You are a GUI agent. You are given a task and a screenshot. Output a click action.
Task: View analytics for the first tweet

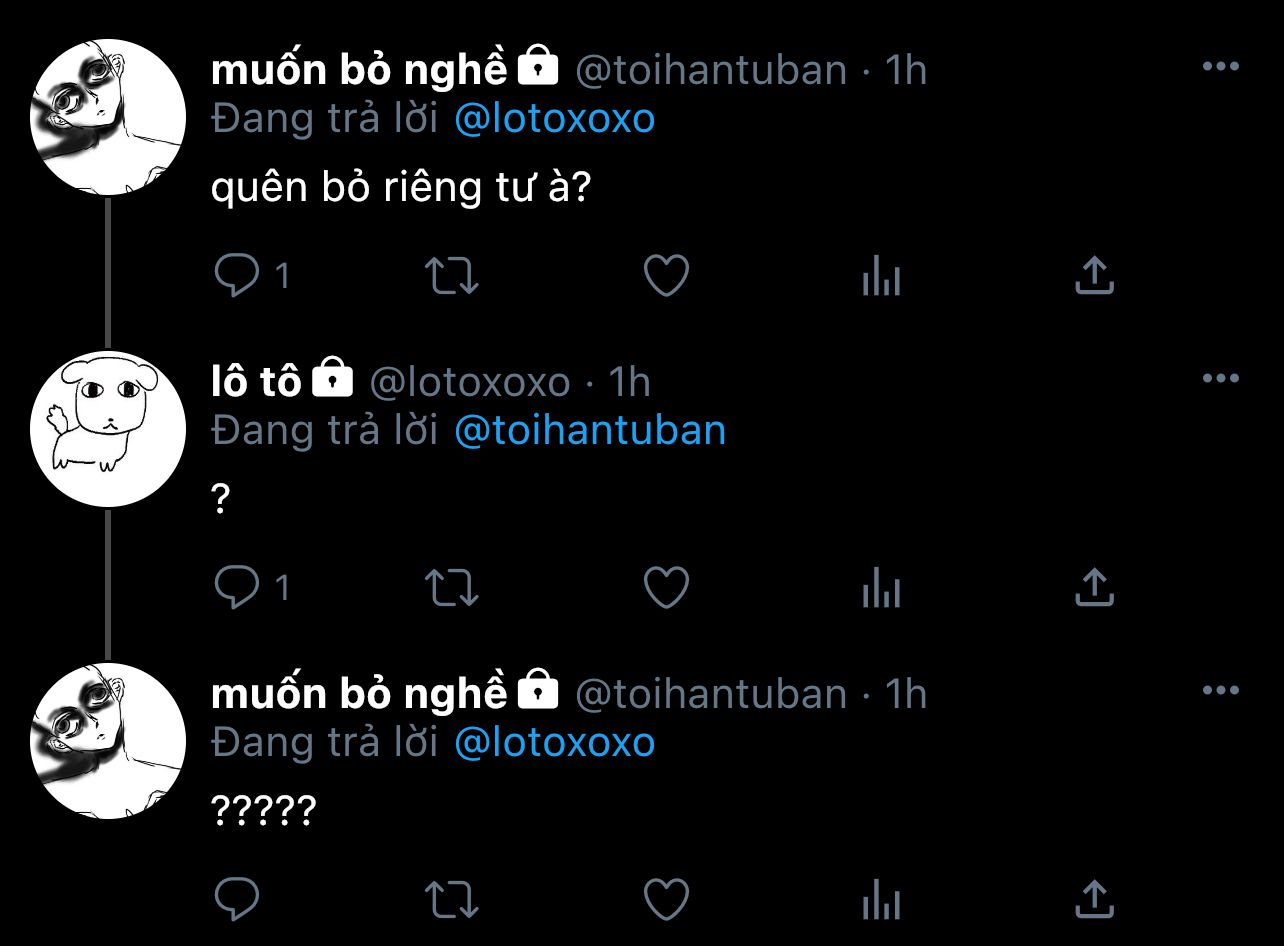click(881, 277)
